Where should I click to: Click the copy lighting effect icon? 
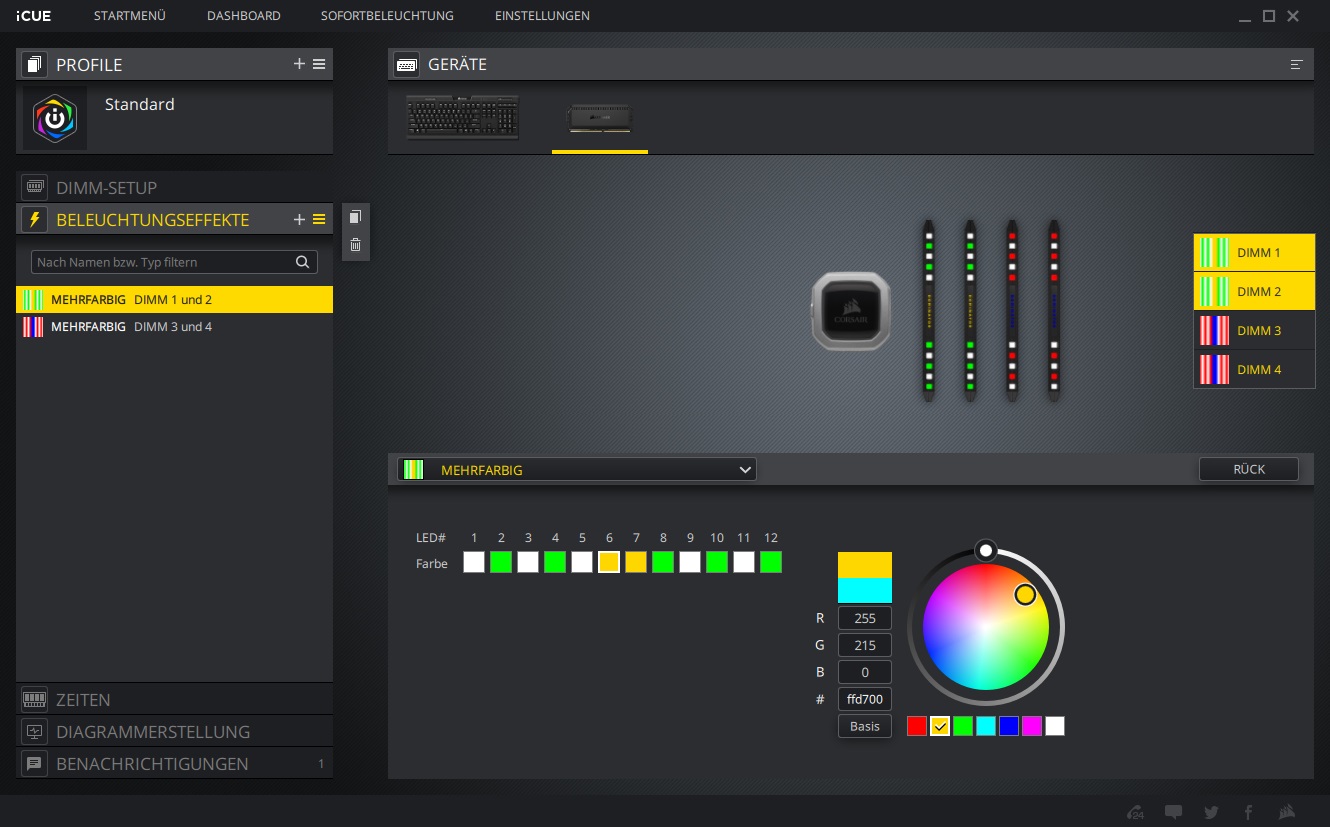point(355,217)
